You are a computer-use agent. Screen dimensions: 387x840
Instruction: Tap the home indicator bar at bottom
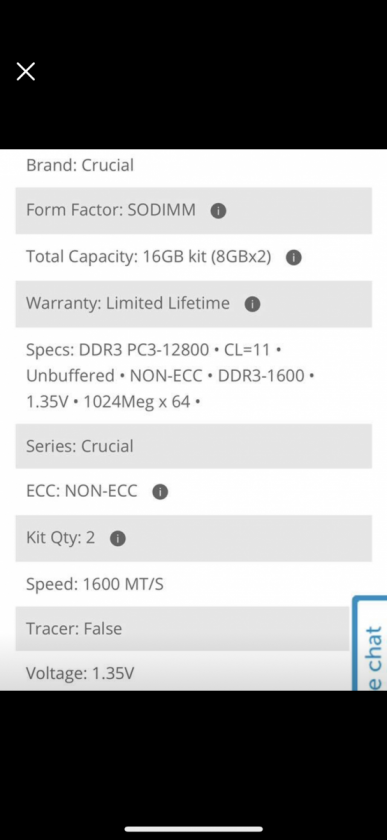coord(194,829)
